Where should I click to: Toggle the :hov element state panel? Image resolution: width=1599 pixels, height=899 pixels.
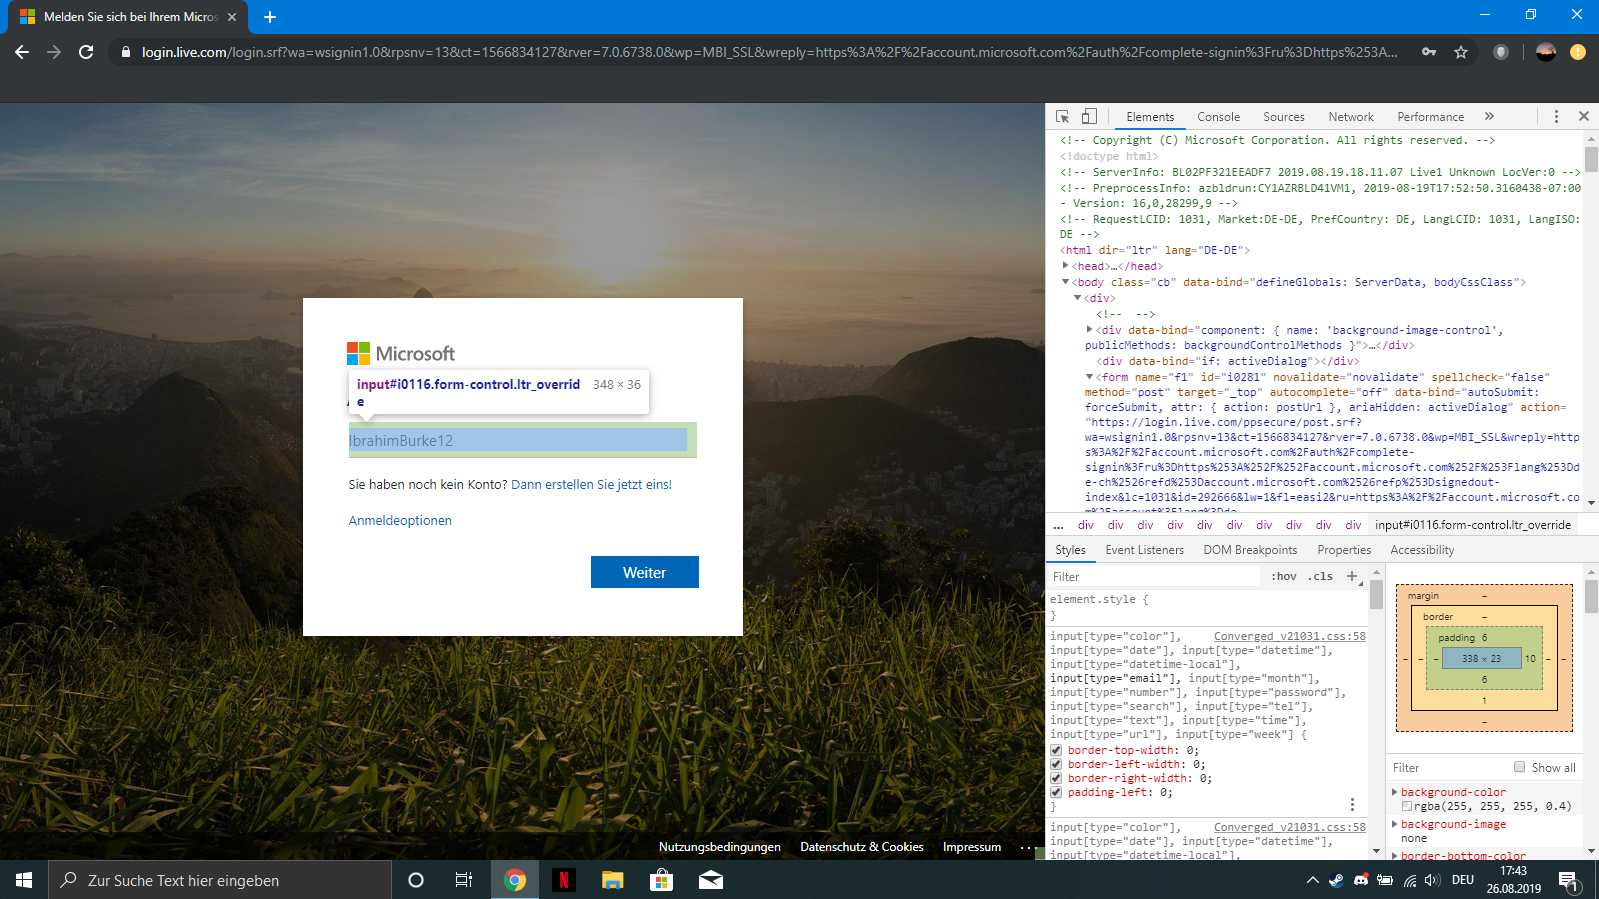(1284, 576)
